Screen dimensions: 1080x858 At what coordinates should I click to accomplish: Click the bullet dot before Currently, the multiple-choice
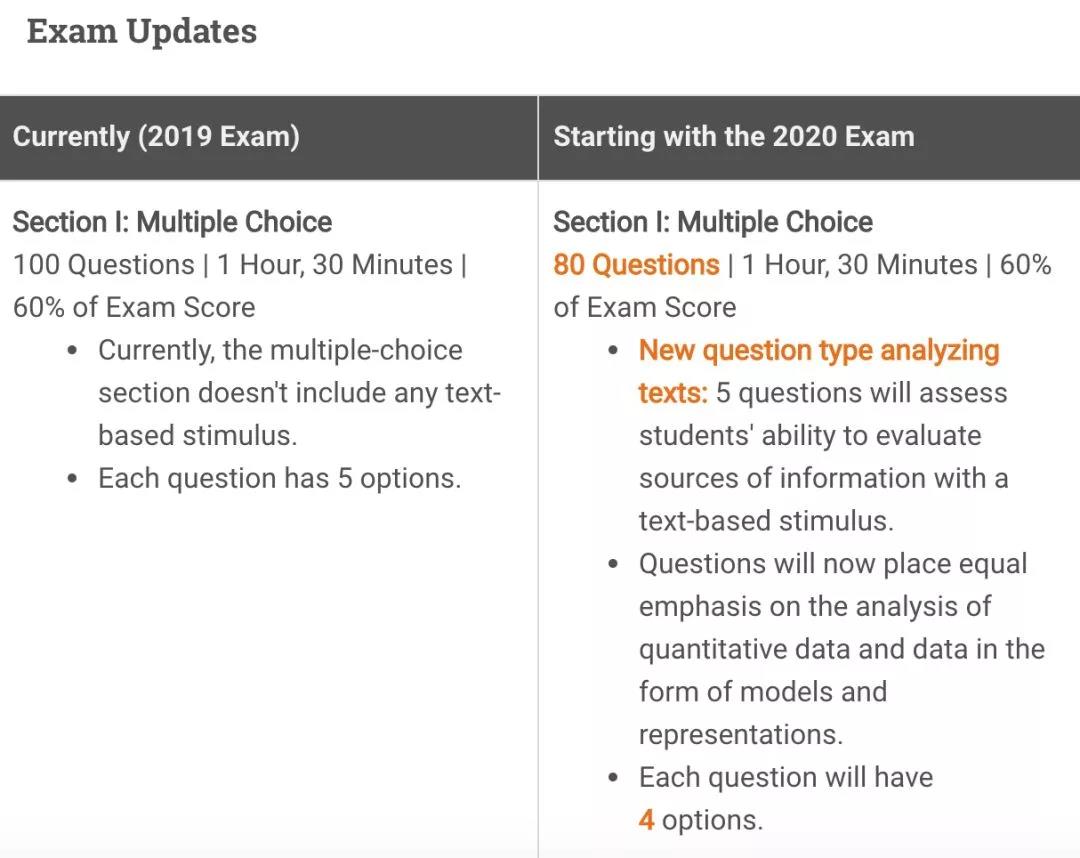pos(72,350)
